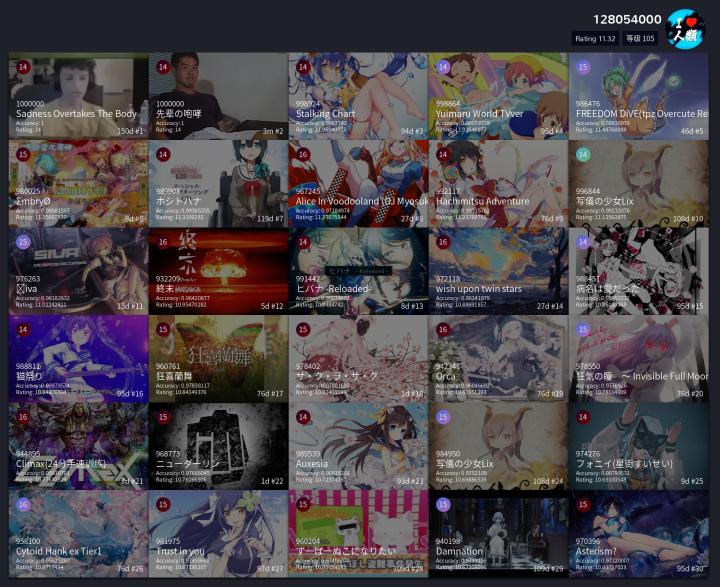Screen dimensions: 720x587
Task: Click the 15 badge on ニュータ－リン card
Action: 163,417
